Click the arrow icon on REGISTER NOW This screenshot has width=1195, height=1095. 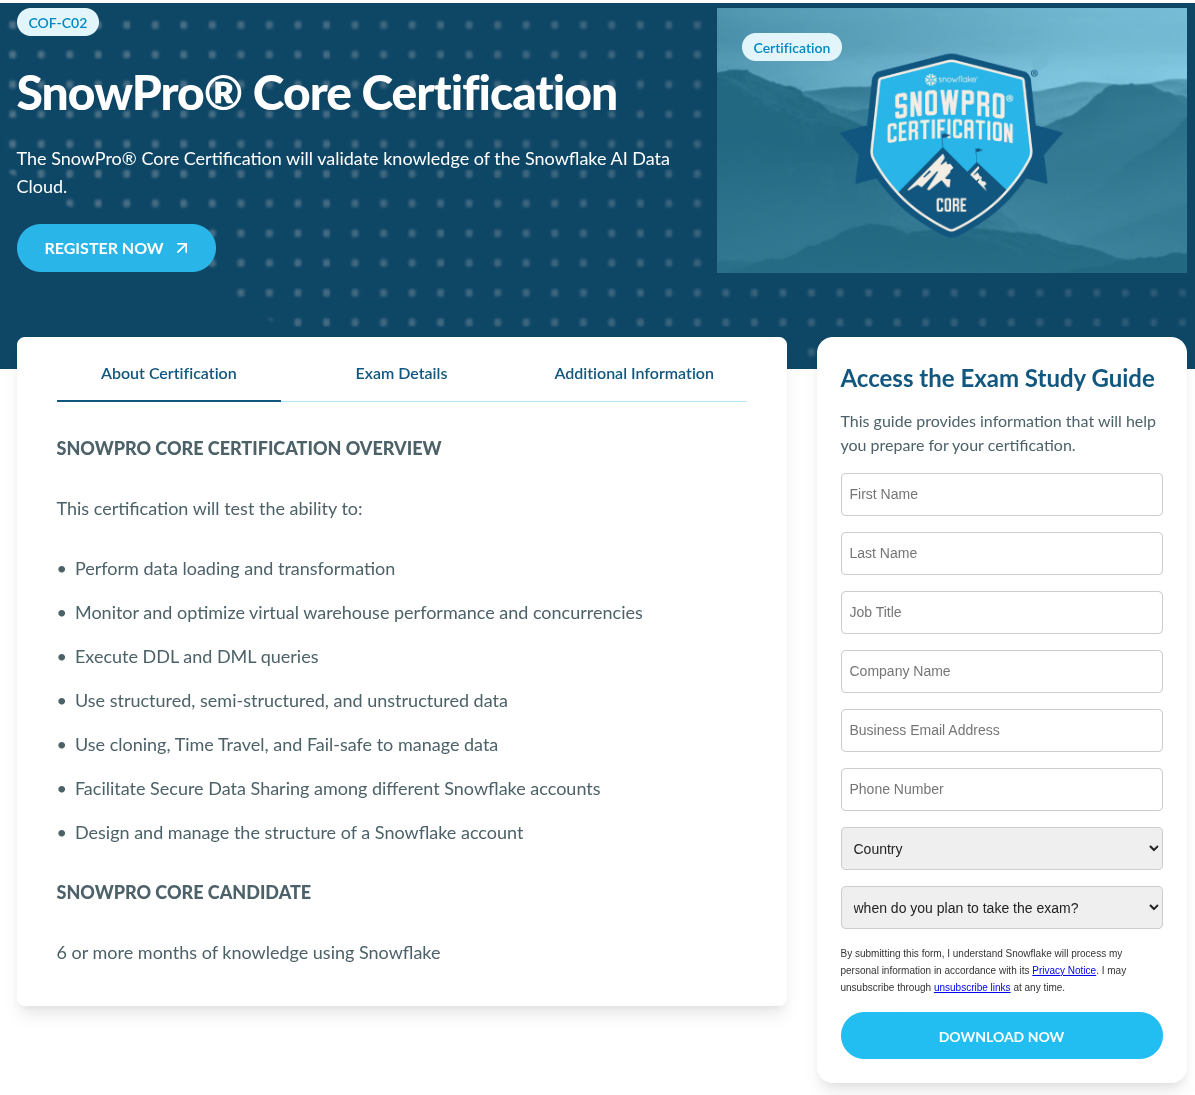[181, 247]
